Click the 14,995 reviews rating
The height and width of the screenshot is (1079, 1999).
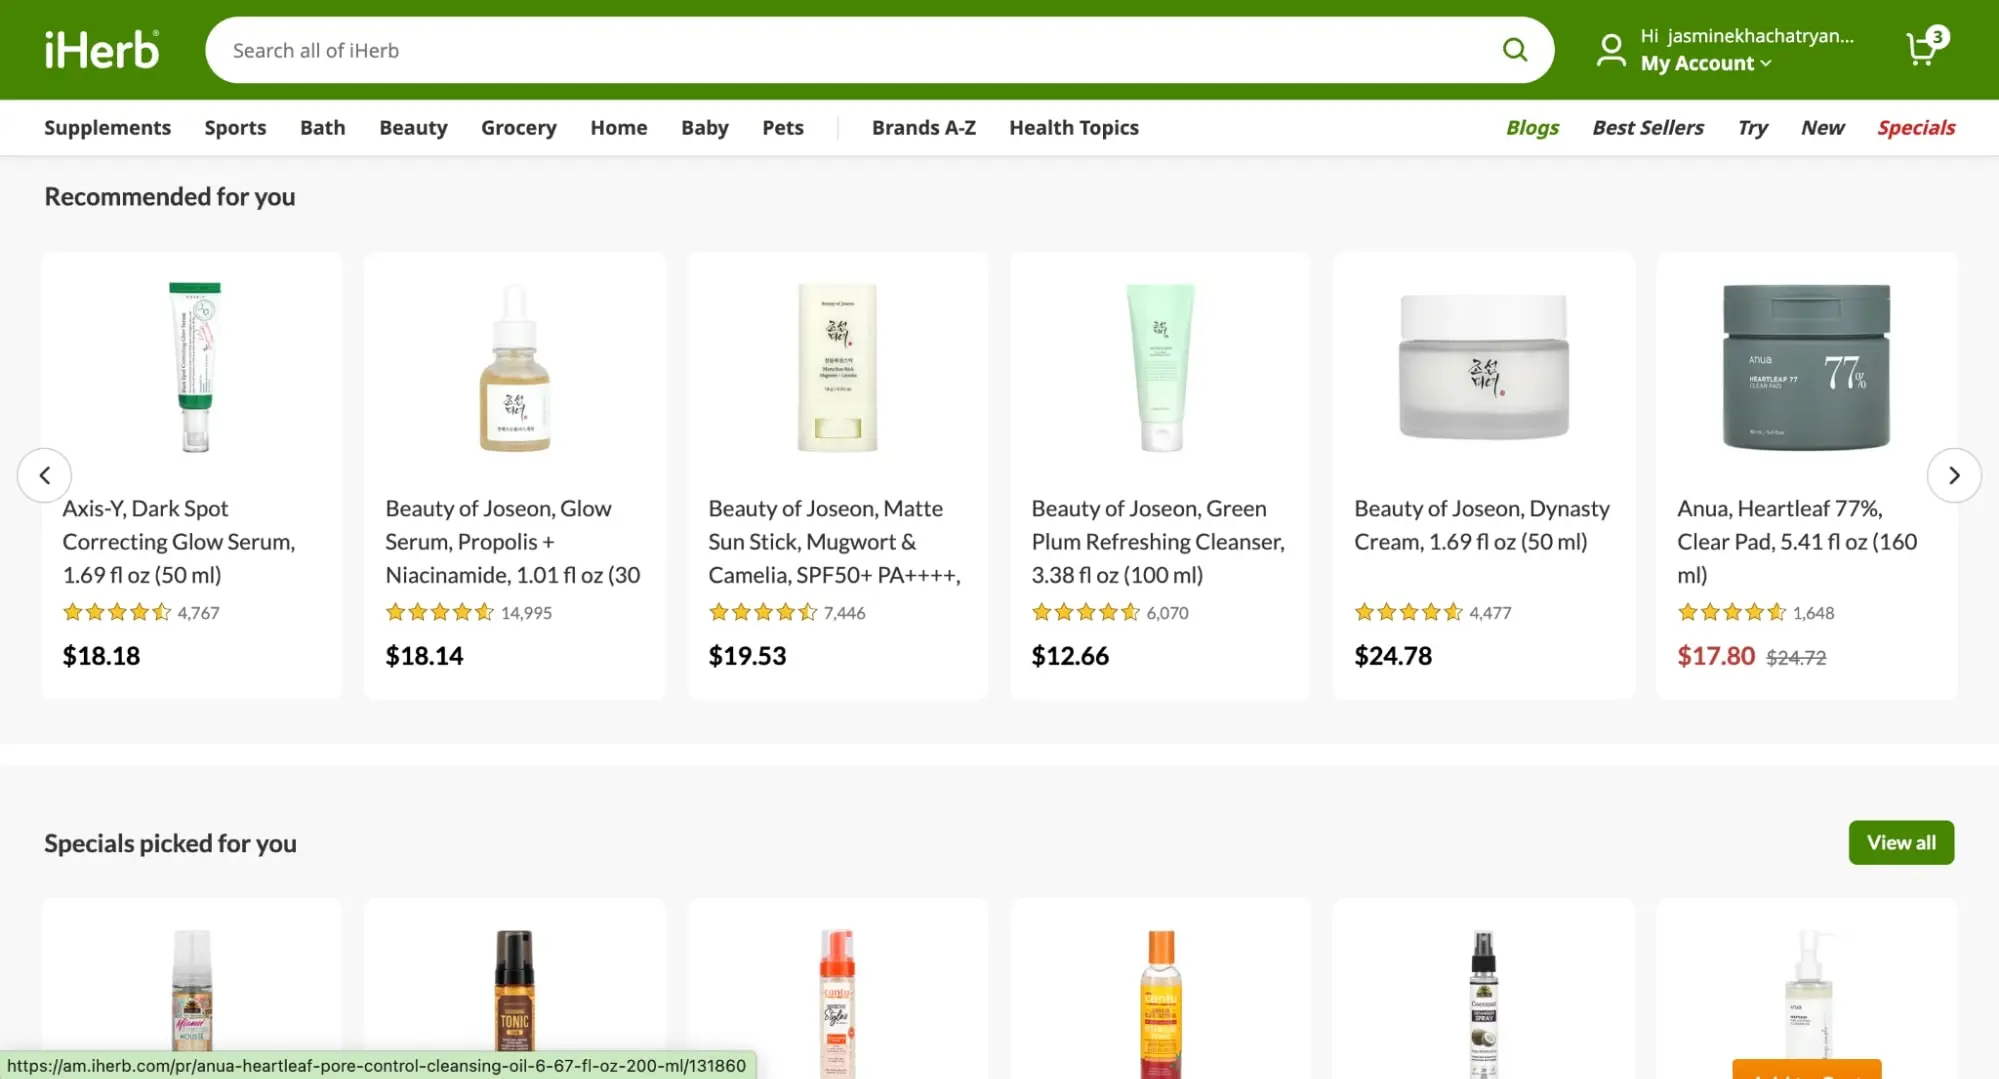(x=468, y=612)
